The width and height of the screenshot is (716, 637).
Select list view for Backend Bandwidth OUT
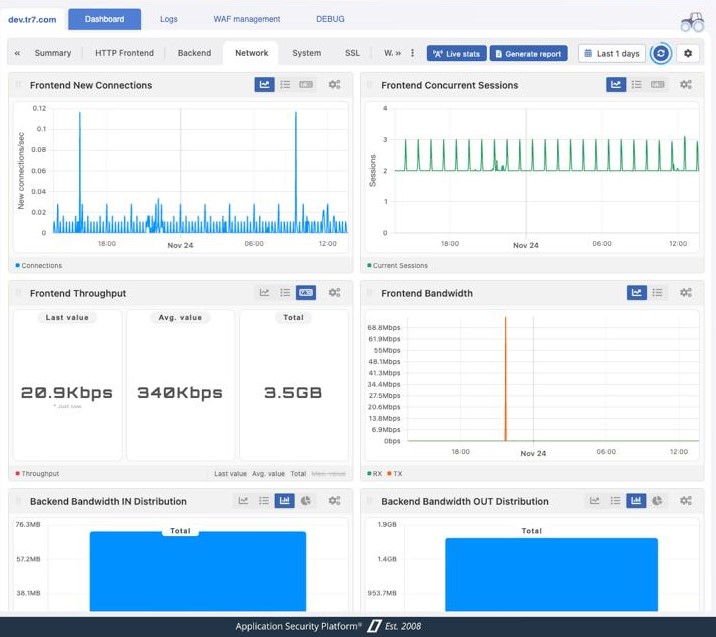pos(616,501)
